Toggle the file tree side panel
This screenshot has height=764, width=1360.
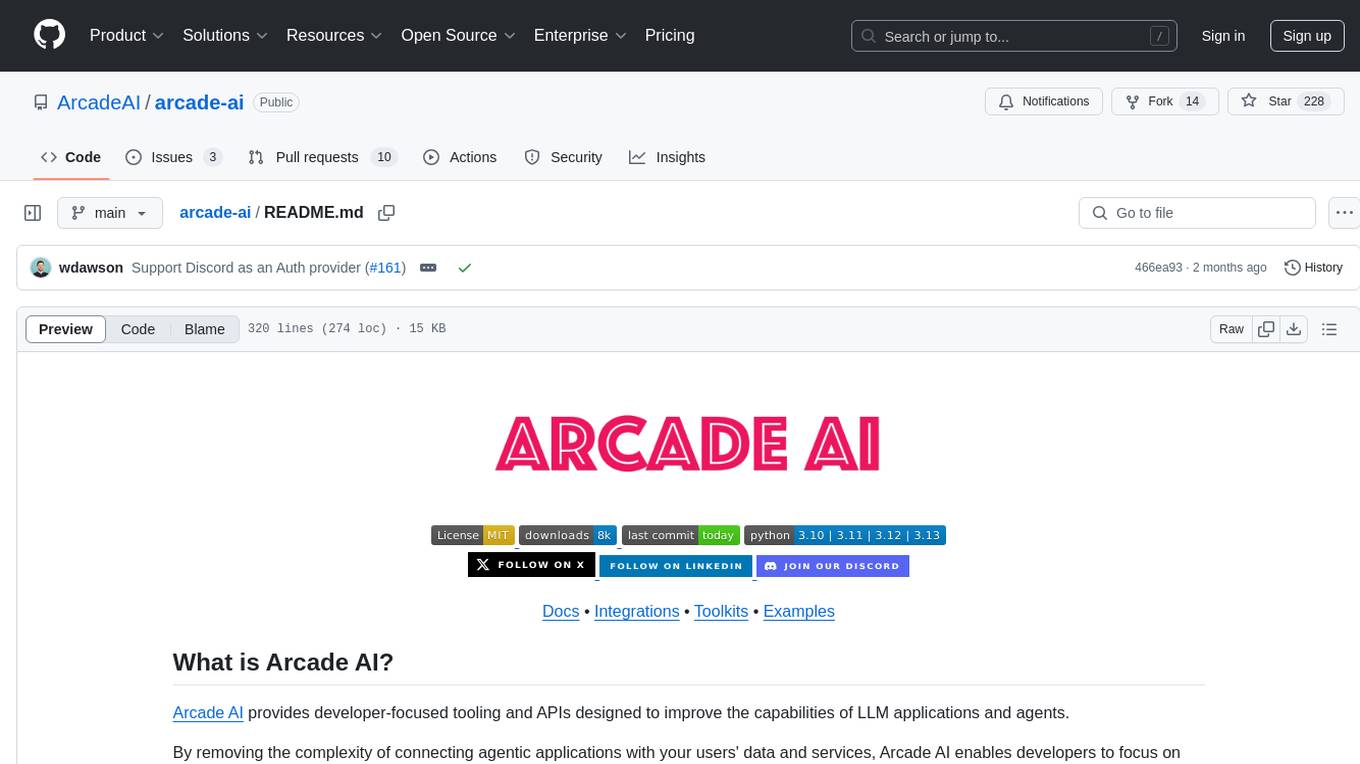point(33,213)
